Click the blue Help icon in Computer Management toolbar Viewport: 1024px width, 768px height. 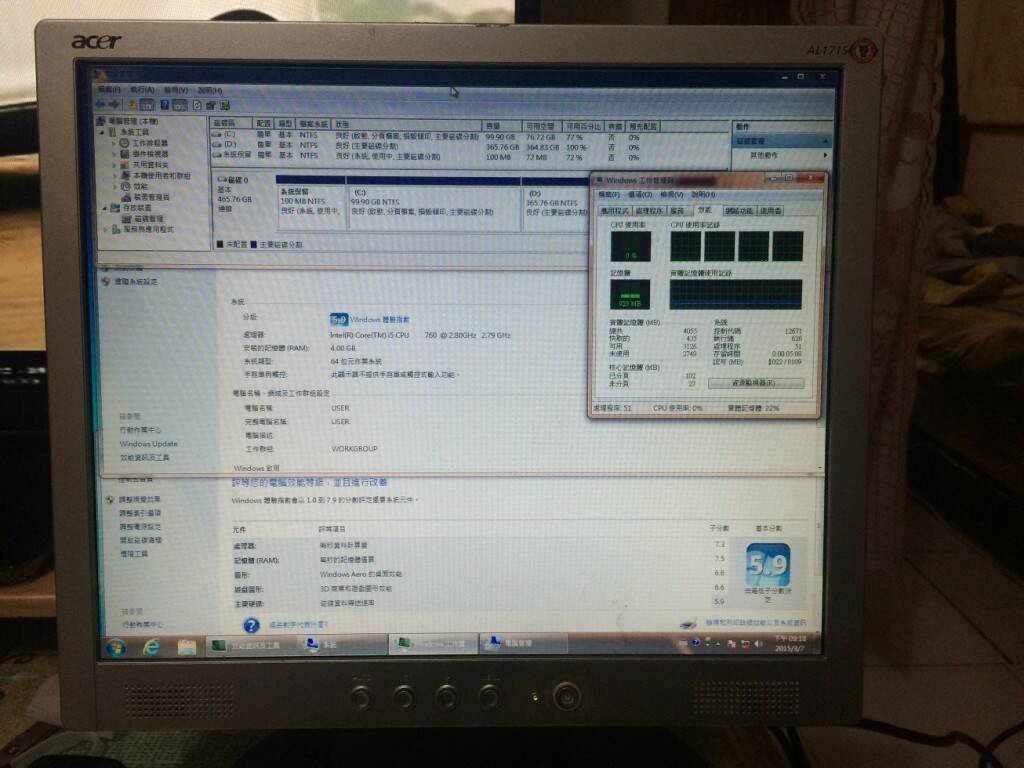[165, 104]
